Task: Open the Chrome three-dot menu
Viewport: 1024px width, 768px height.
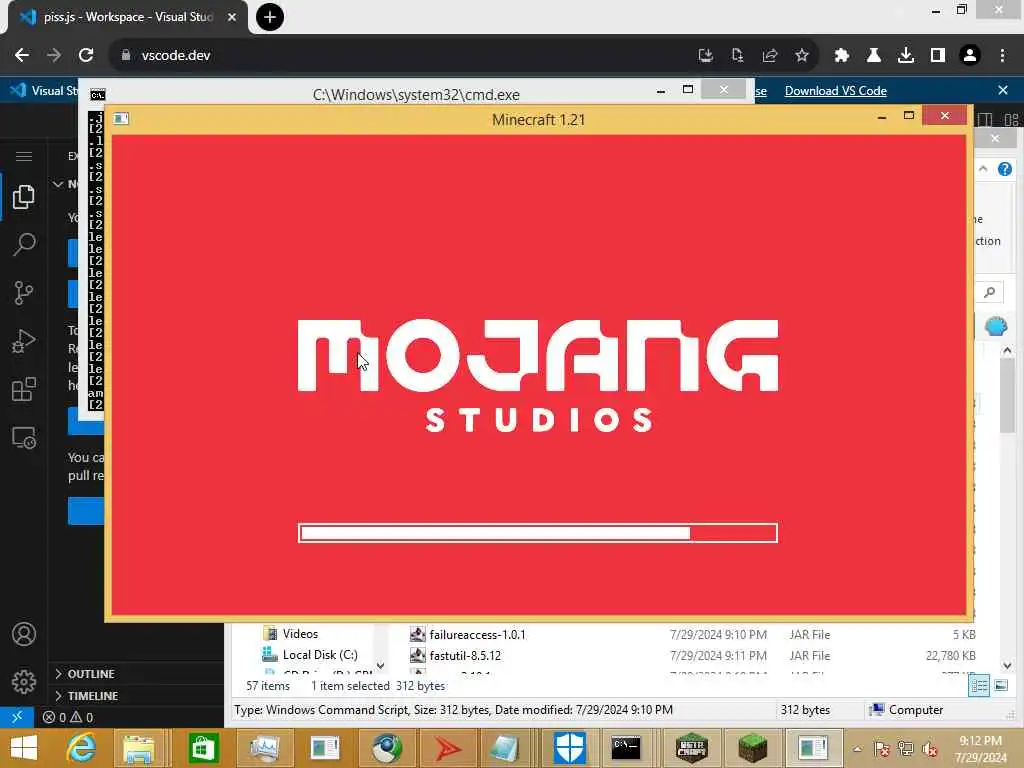Action: (x=1002, y=56)
